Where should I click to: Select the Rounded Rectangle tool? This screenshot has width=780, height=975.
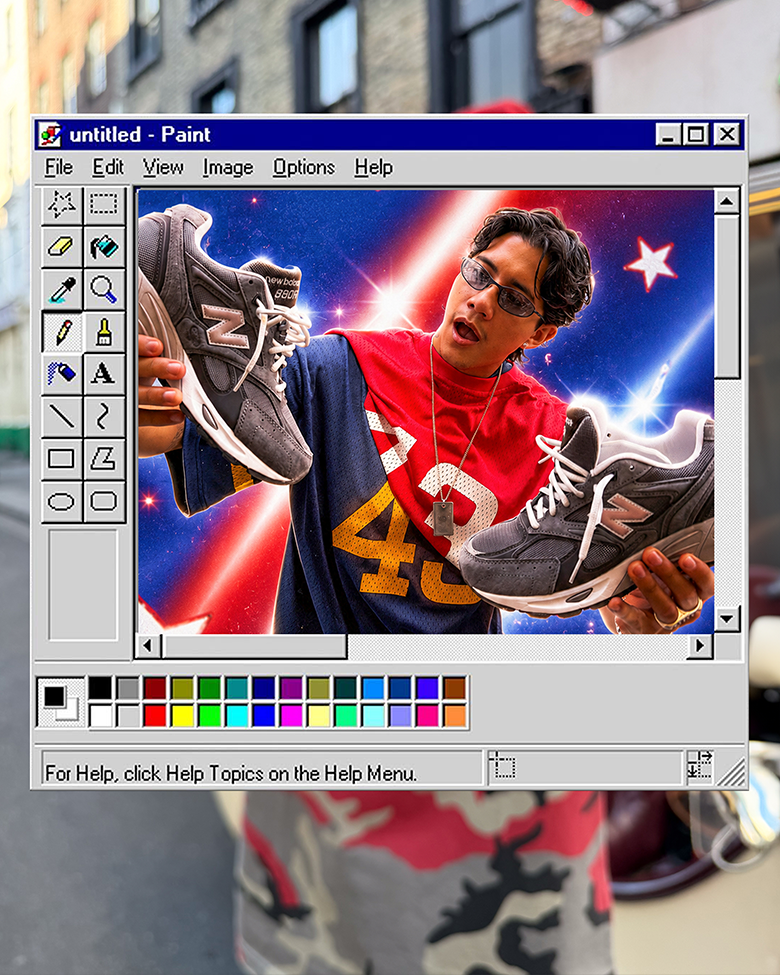click(x=104, y=501)
